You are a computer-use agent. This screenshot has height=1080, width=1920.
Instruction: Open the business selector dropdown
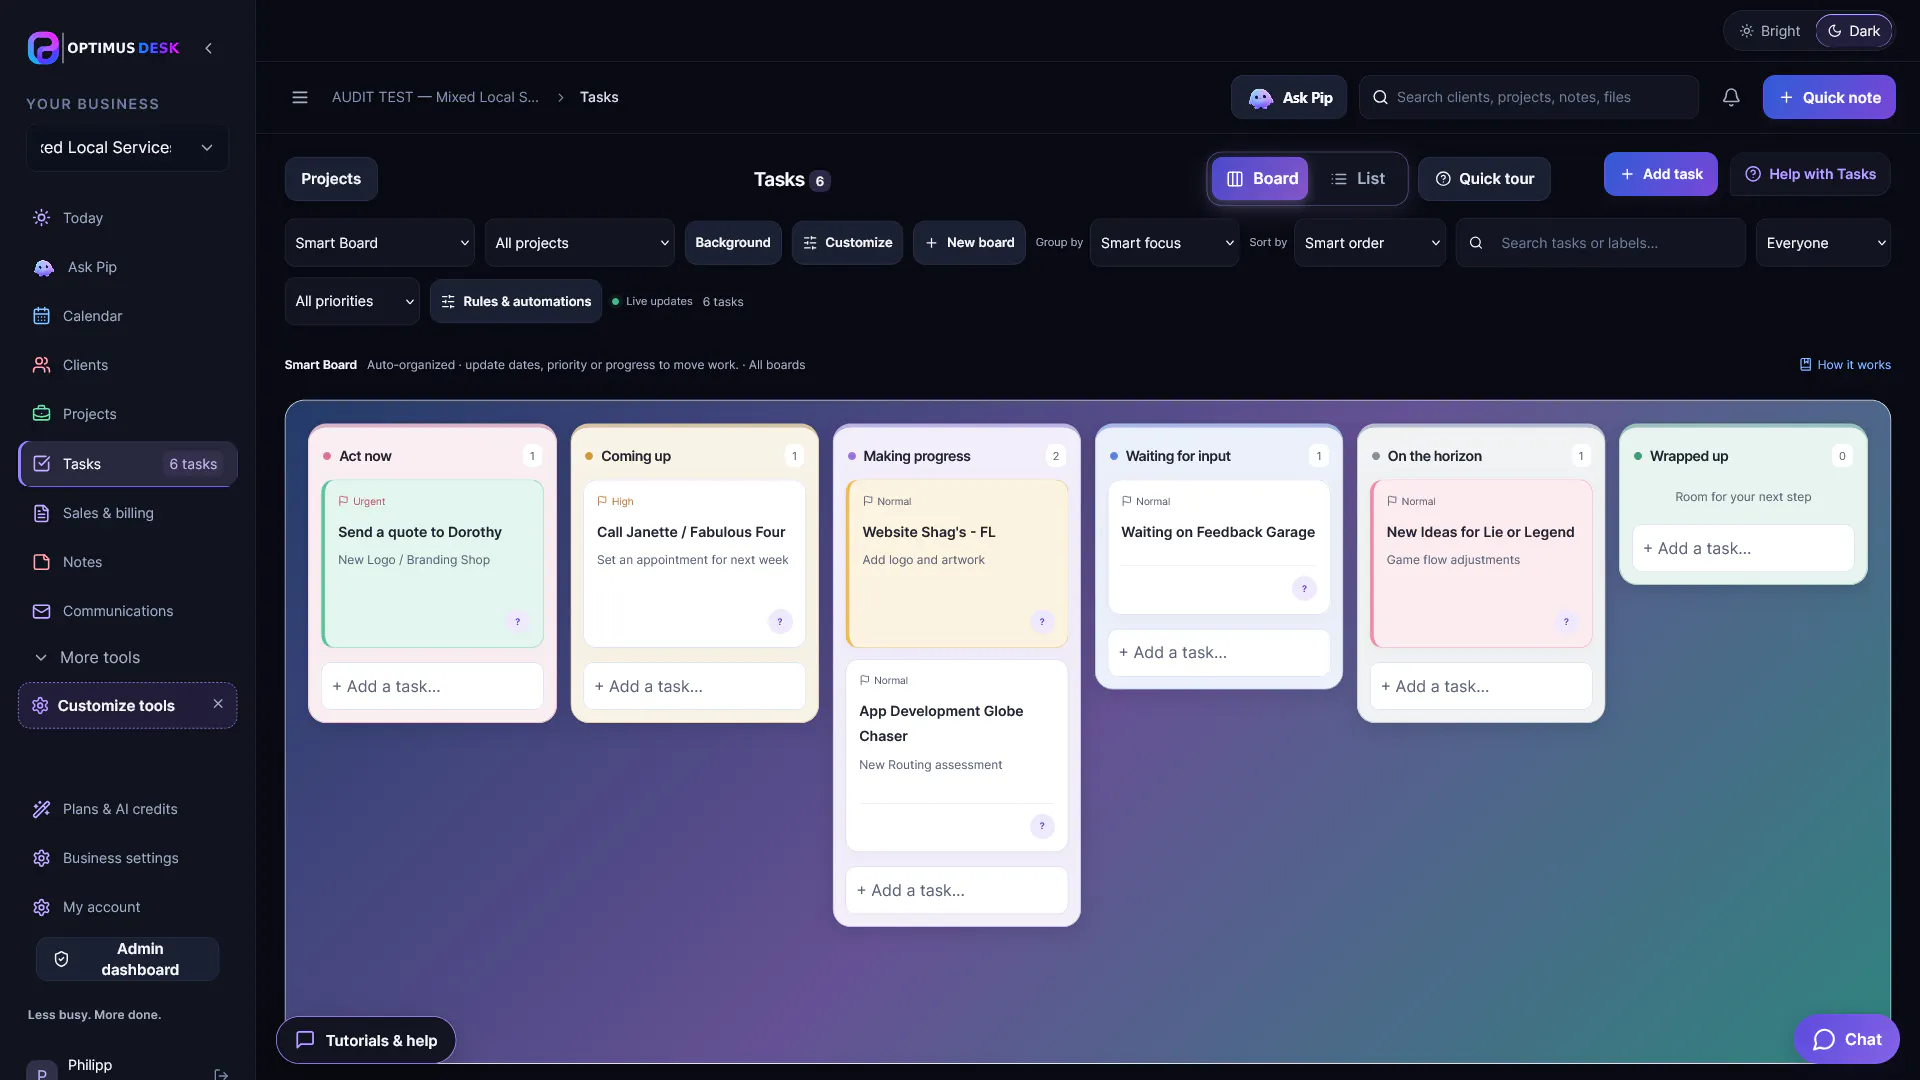[x=127, y=148]
